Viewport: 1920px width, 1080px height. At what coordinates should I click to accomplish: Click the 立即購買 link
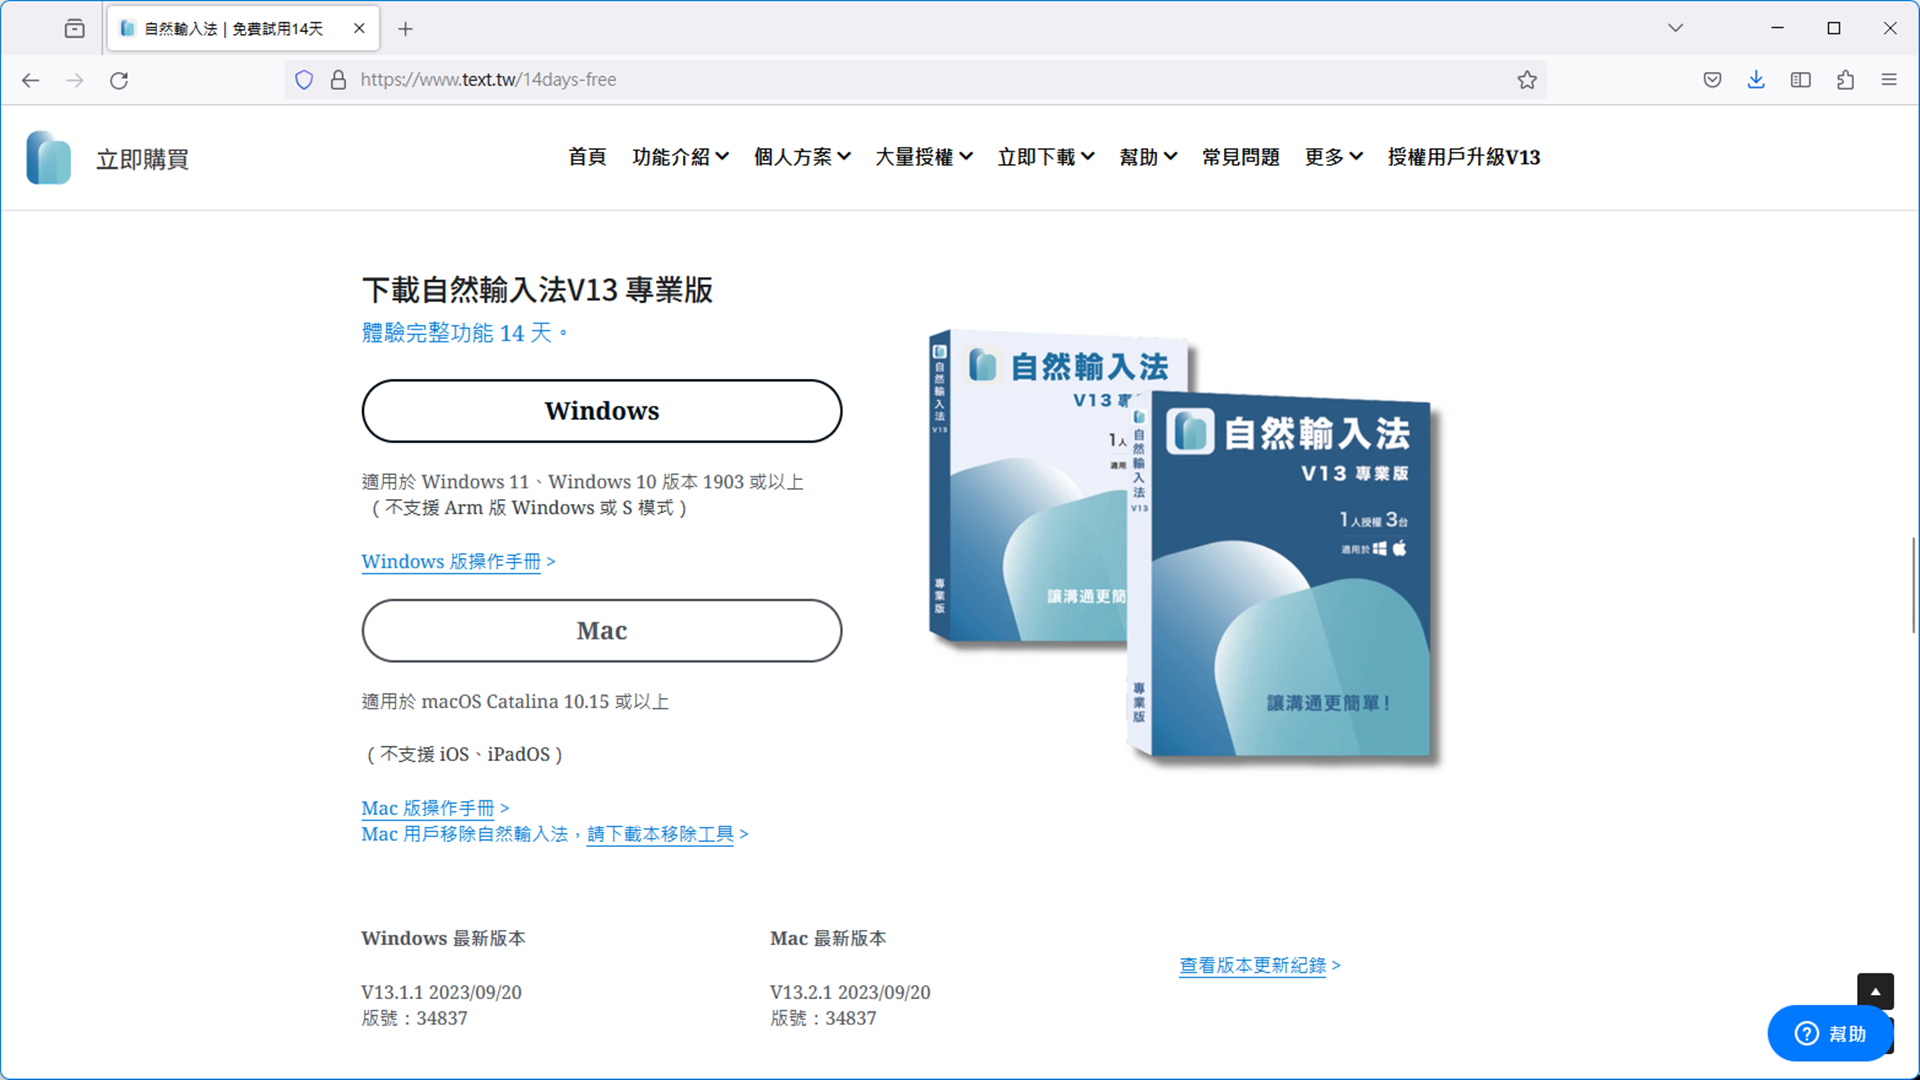142,159
